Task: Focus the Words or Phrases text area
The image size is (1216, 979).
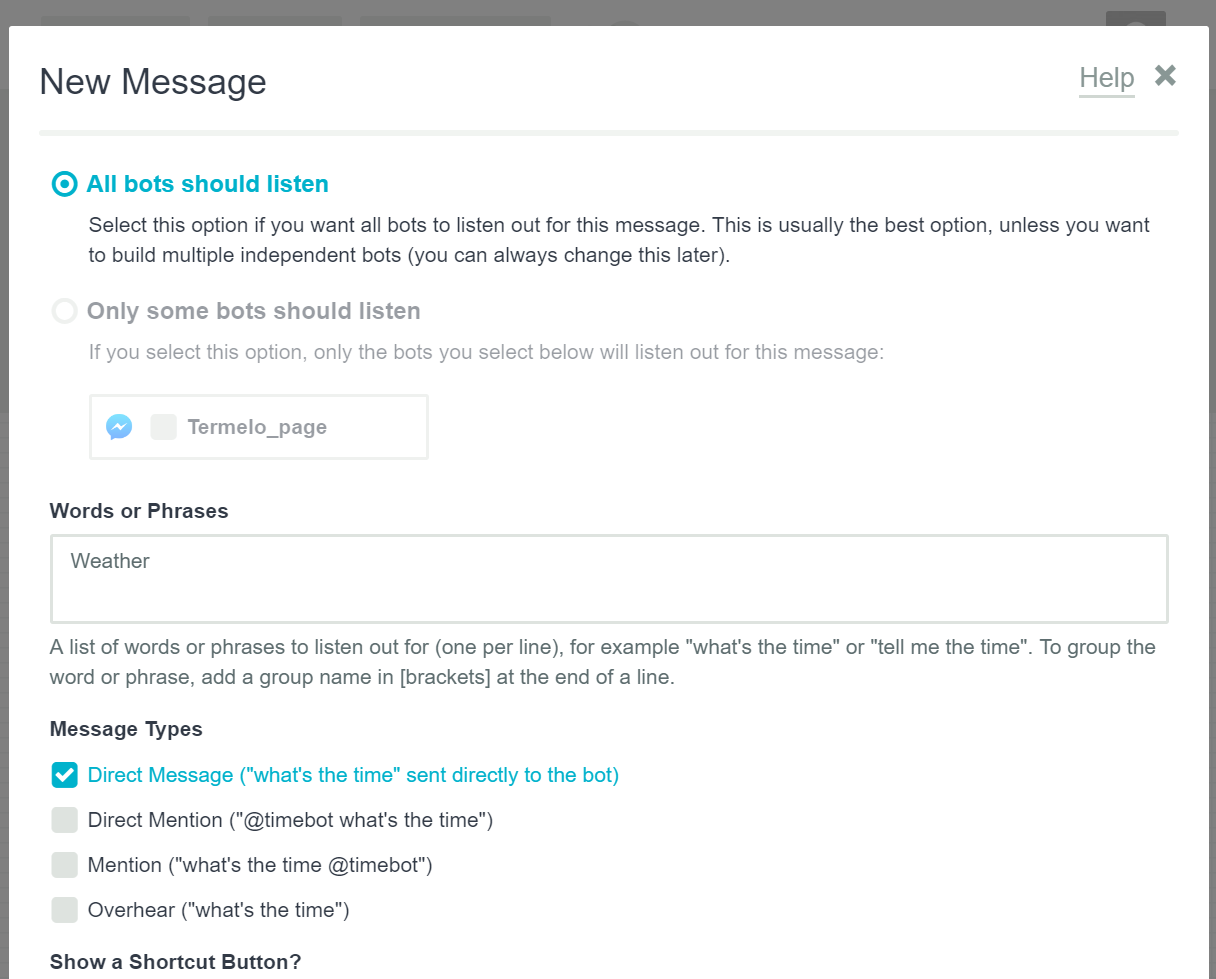Action: pos(609,579)
